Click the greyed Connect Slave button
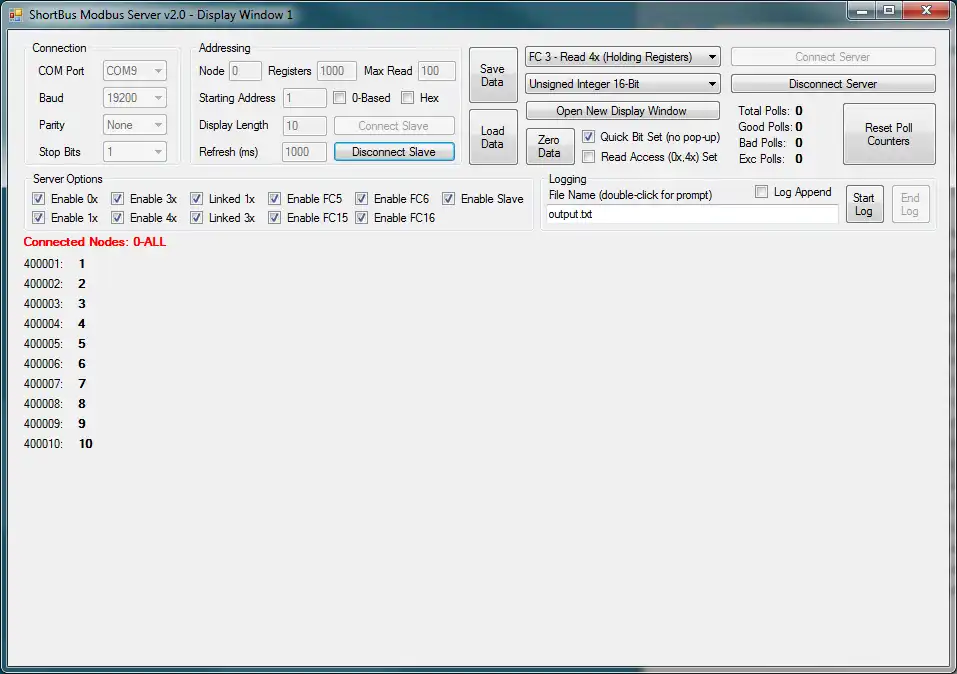 tap(394, 126)
